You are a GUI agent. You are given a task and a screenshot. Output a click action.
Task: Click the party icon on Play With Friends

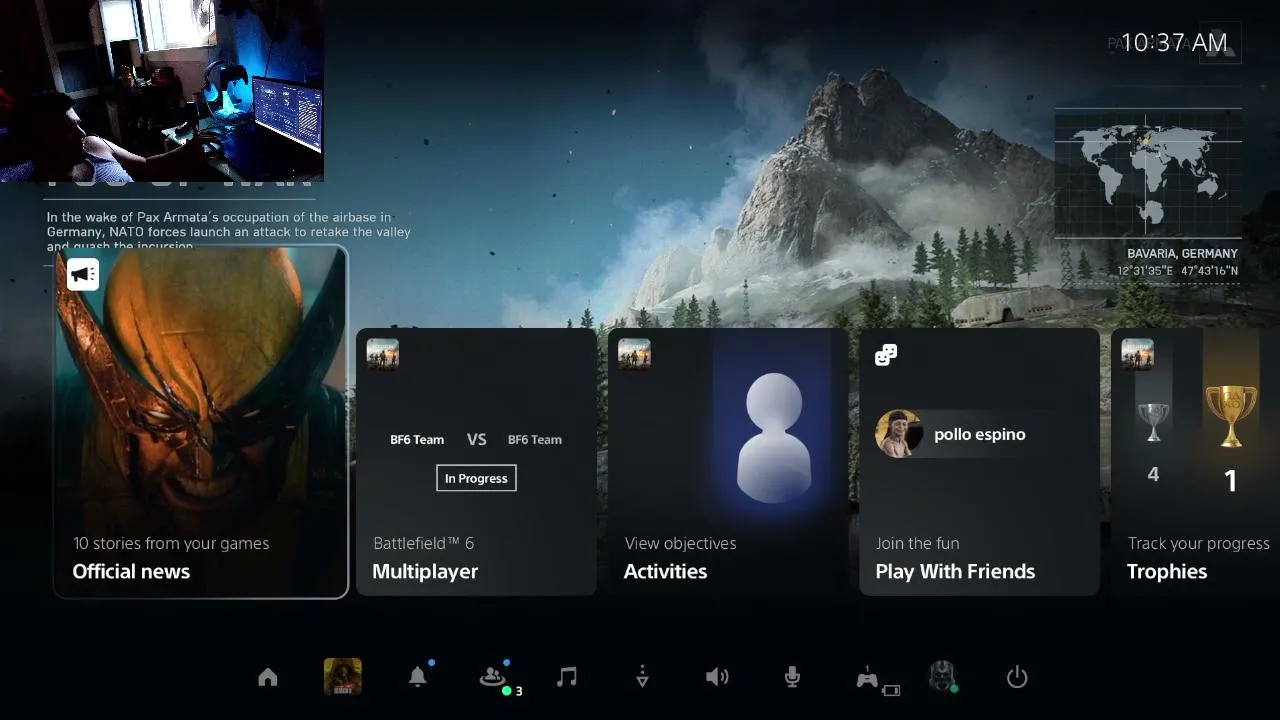pyautogui.click(x=886, y=355)
